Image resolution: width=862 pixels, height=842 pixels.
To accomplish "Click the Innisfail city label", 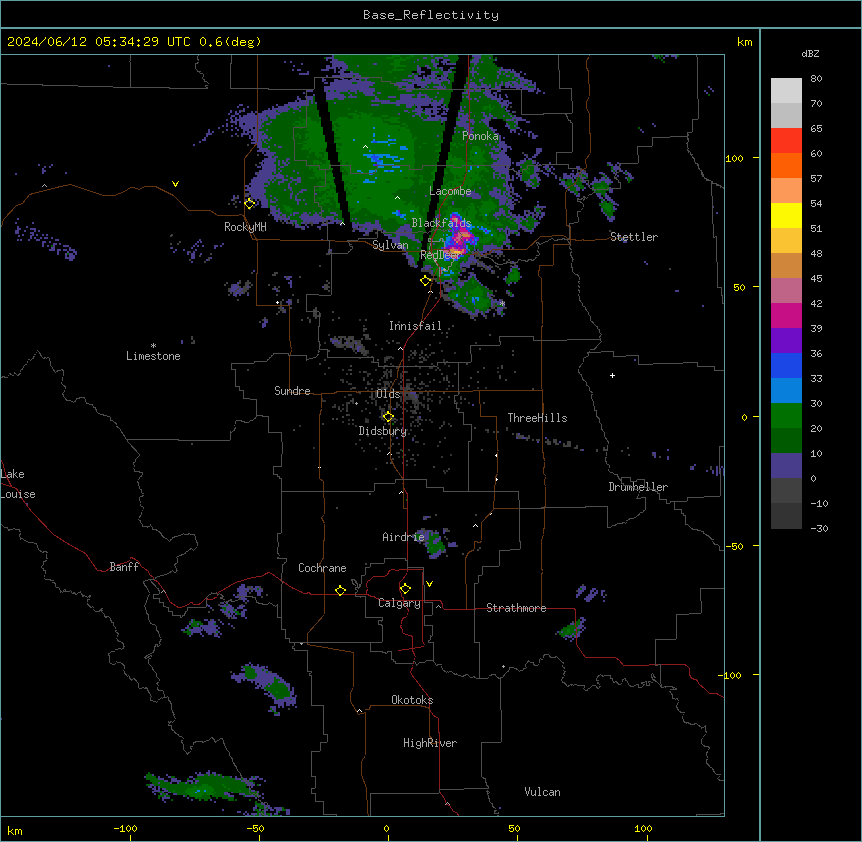I will click(x=415, y=326).
